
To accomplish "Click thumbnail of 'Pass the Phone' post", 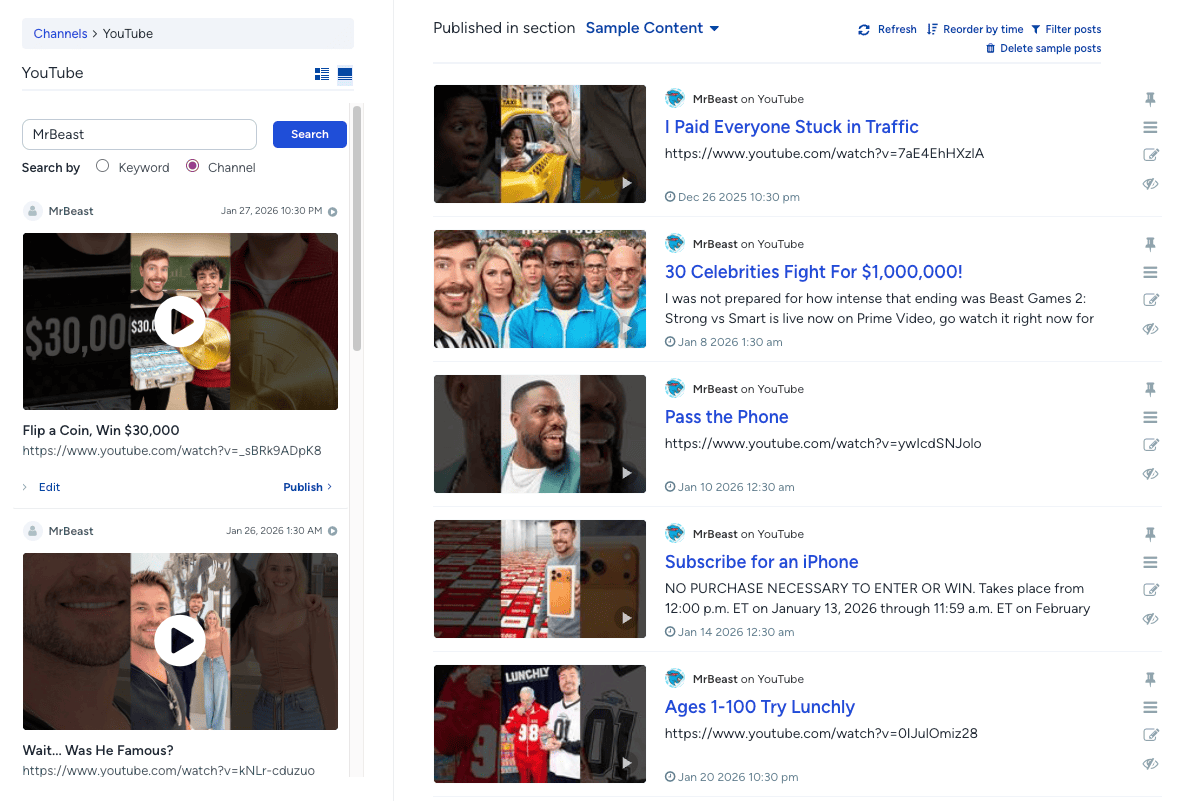I will point(540,434).
